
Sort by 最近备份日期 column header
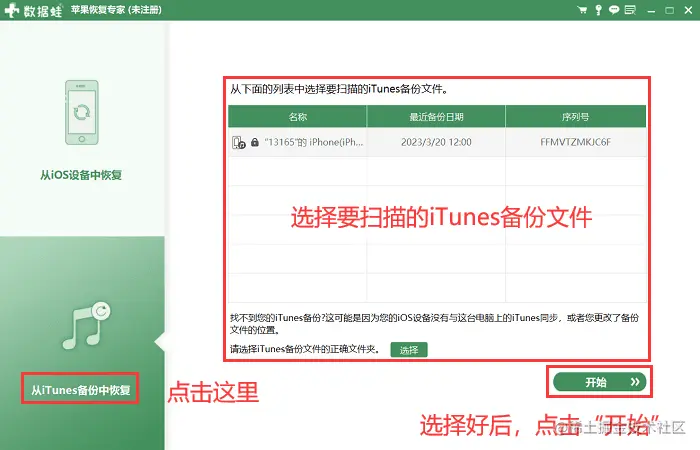coord(436,117)
